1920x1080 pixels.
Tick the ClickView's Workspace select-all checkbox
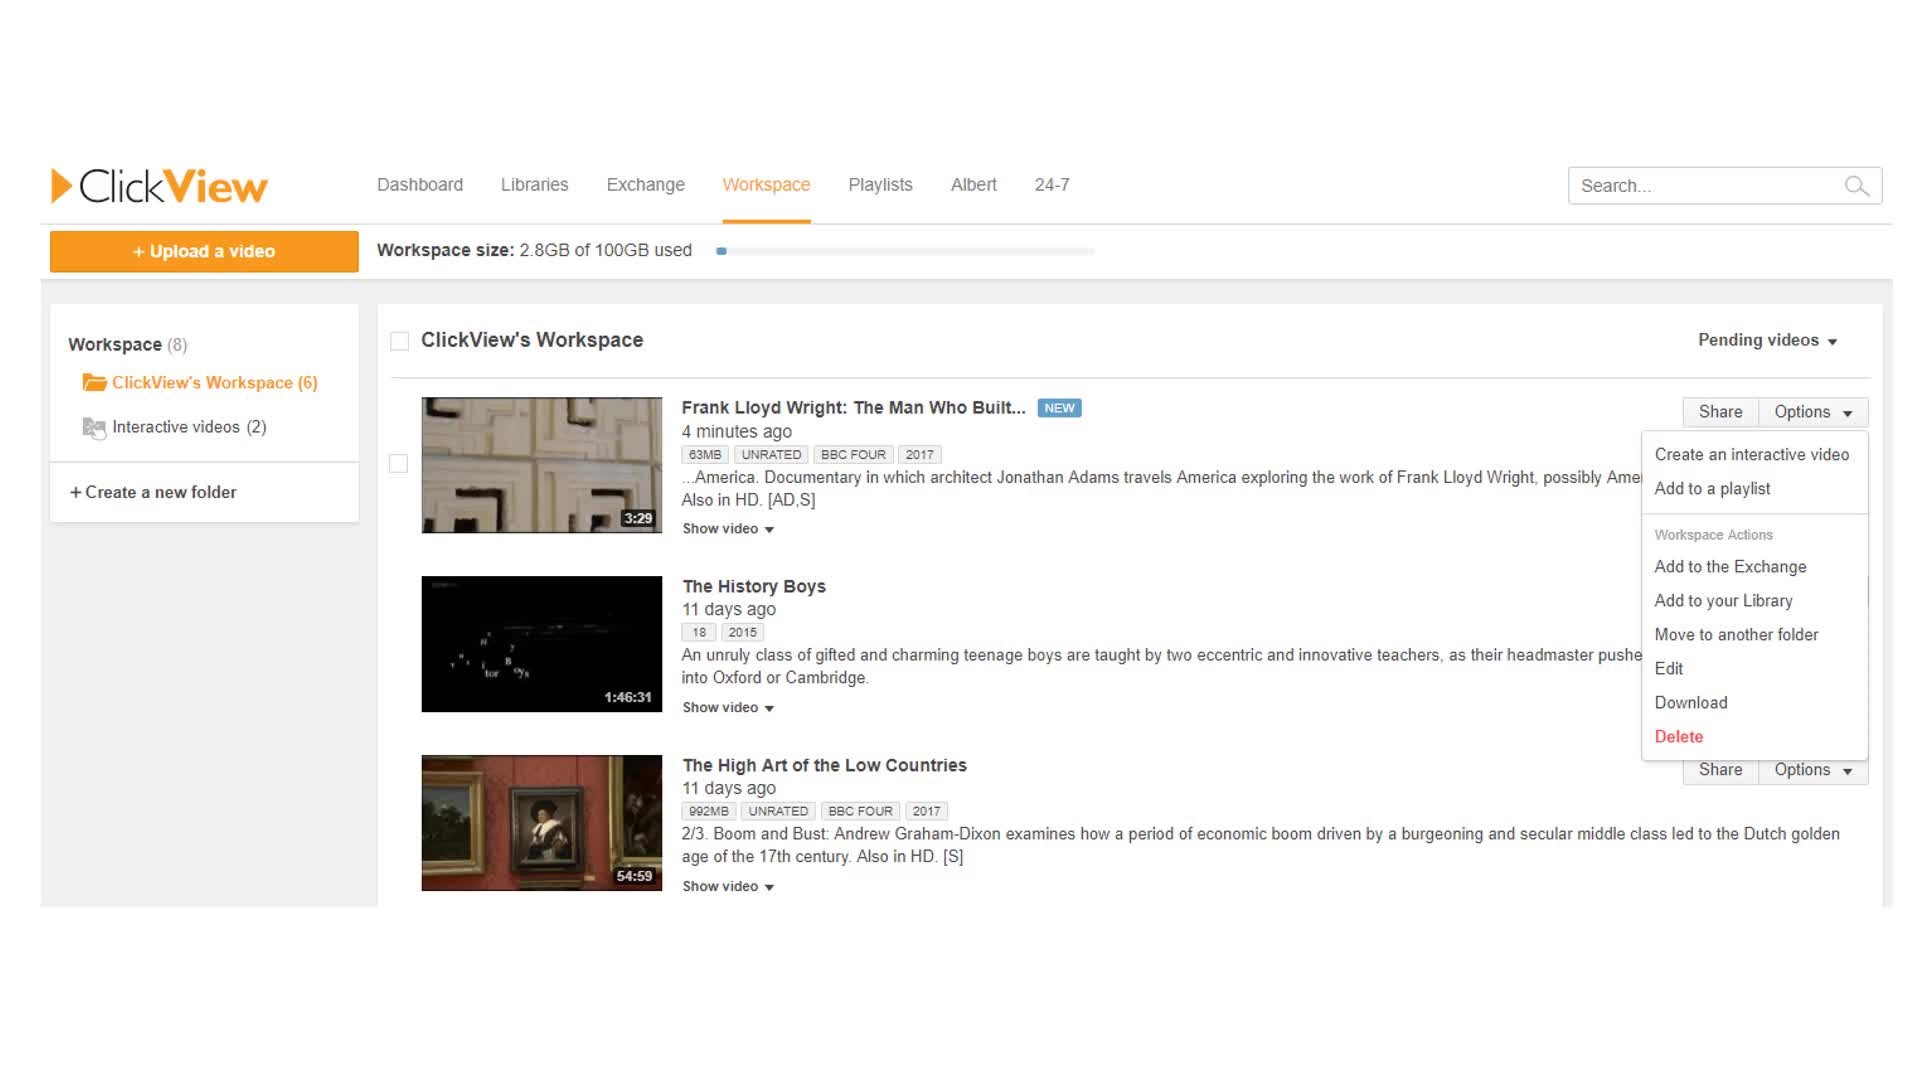pos(400,341)
